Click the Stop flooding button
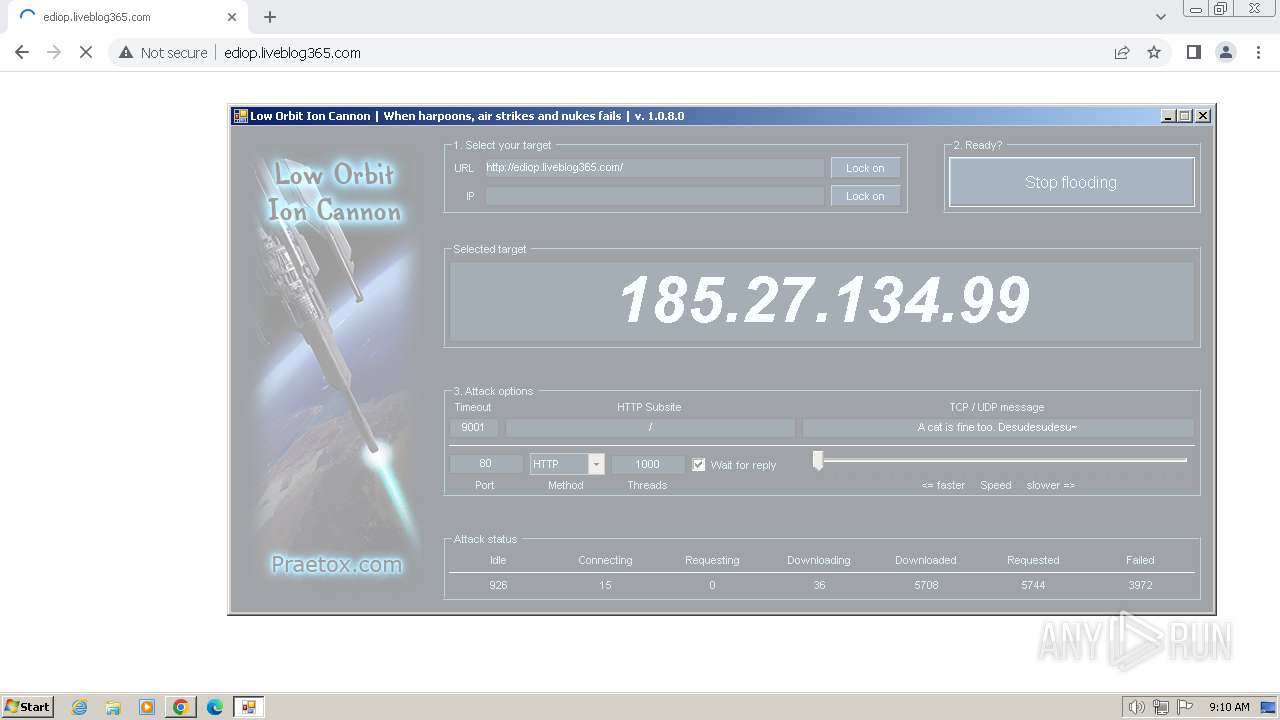The image size is (1280, 720). pyautogui.click(x=1071, y=182)
